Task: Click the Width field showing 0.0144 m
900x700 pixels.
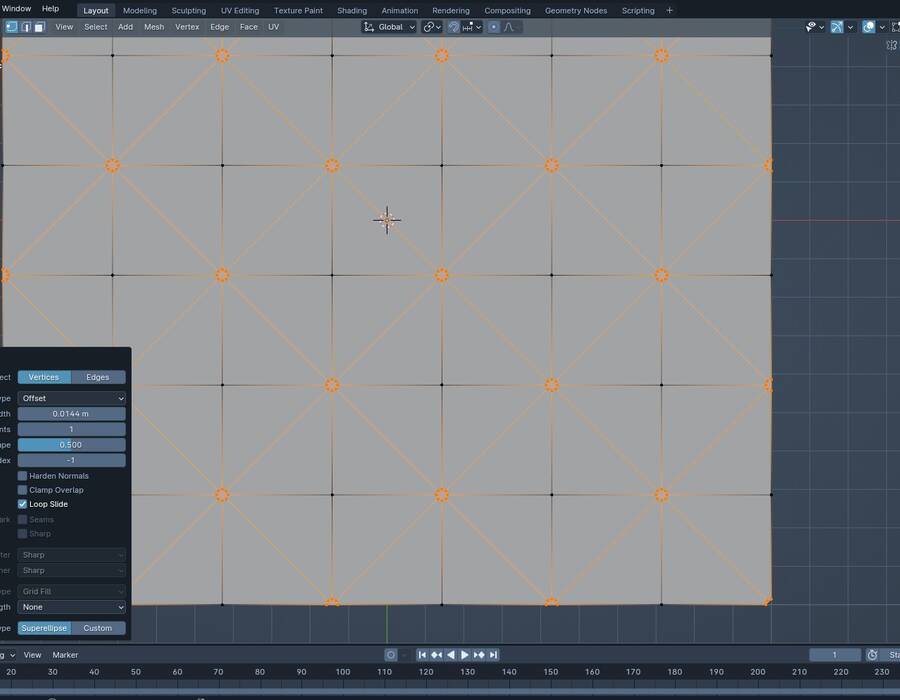Action: coord(72,414)
